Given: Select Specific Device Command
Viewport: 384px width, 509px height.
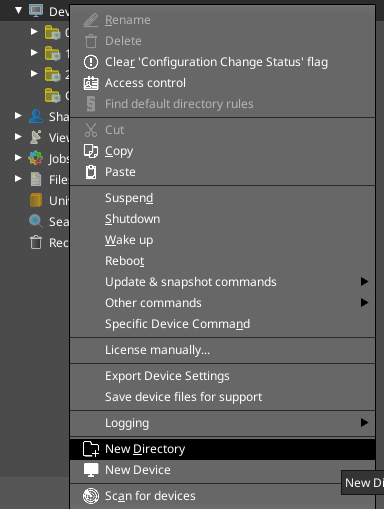Looking at the screenshot, I should pyautogui.click(x=222, y=324).
